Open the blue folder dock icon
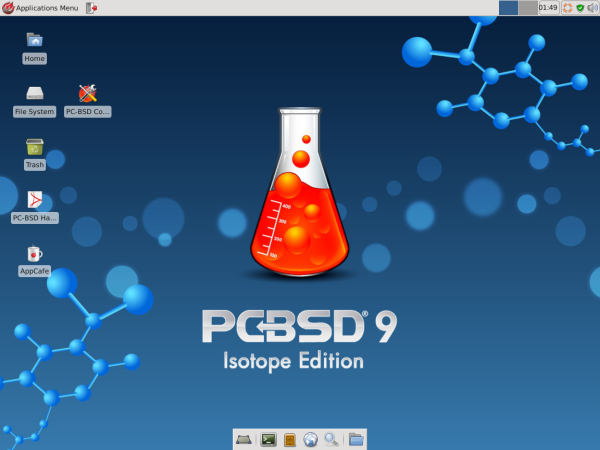This screenshot has height=450, width=600. pyautogui.click(x=356, y=440)
